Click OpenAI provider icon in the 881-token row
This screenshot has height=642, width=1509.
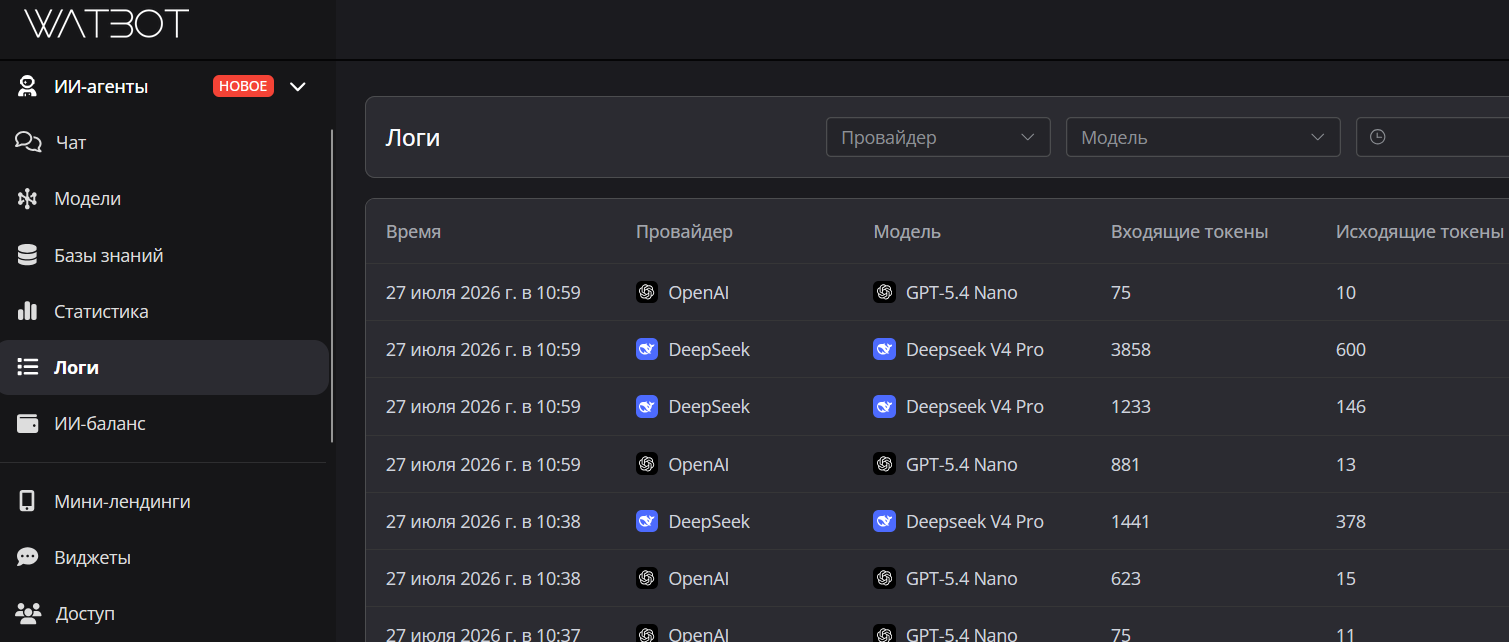647,464
